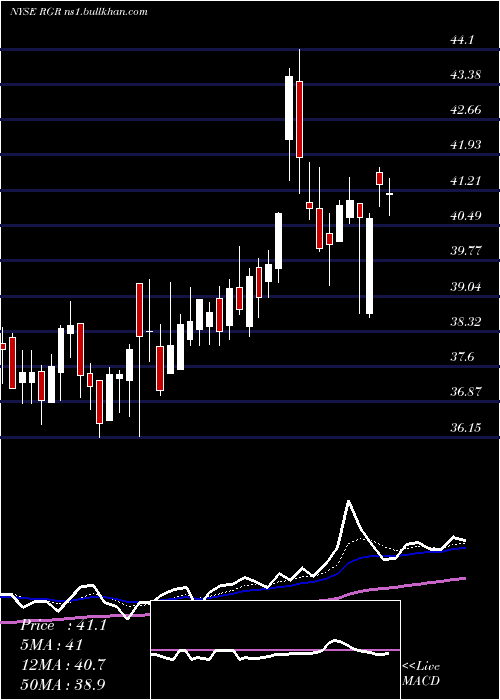Click the pink 50MA line at right end
Image resolution: width=500 pixels, height=700 pixels.
(x=464, y=578)
